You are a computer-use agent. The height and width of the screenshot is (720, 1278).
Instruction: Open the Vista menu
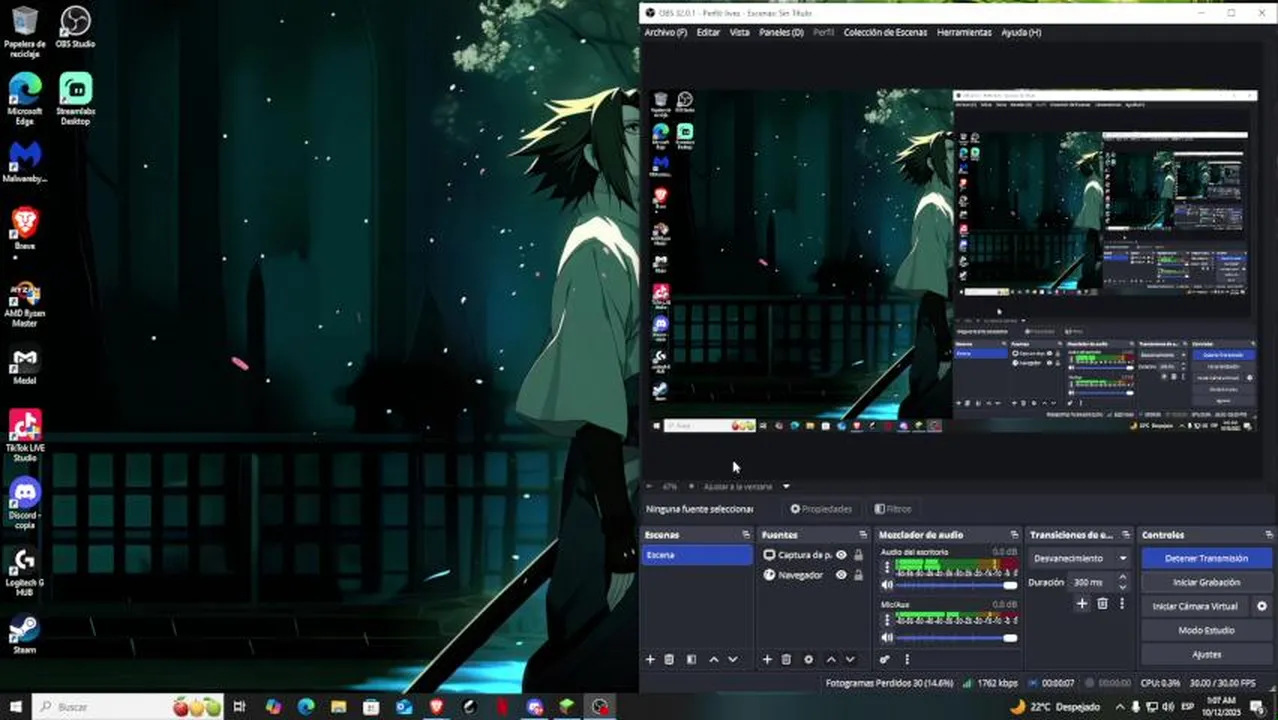tap(739, 32)
